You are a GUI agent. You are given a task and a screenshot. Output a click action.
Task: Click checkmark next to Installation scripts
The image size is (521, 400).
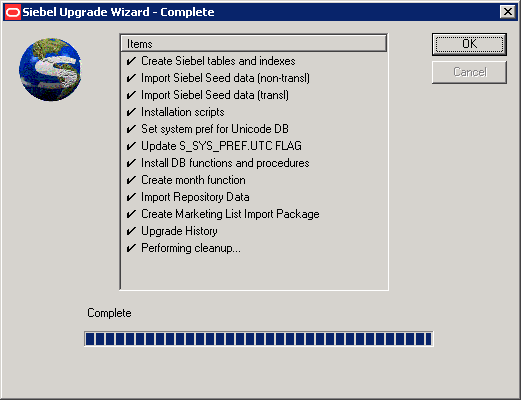(x=131, y=112)
